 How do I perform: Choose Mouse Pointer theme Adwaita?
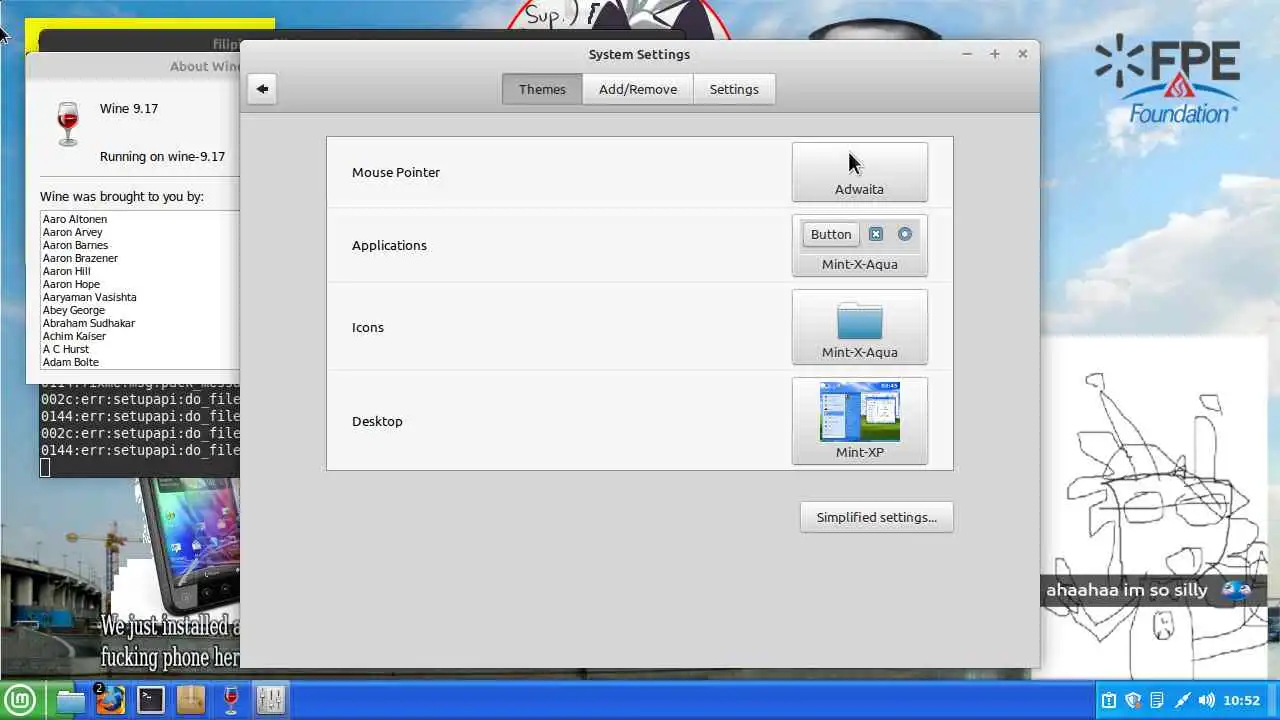point(860,172)
